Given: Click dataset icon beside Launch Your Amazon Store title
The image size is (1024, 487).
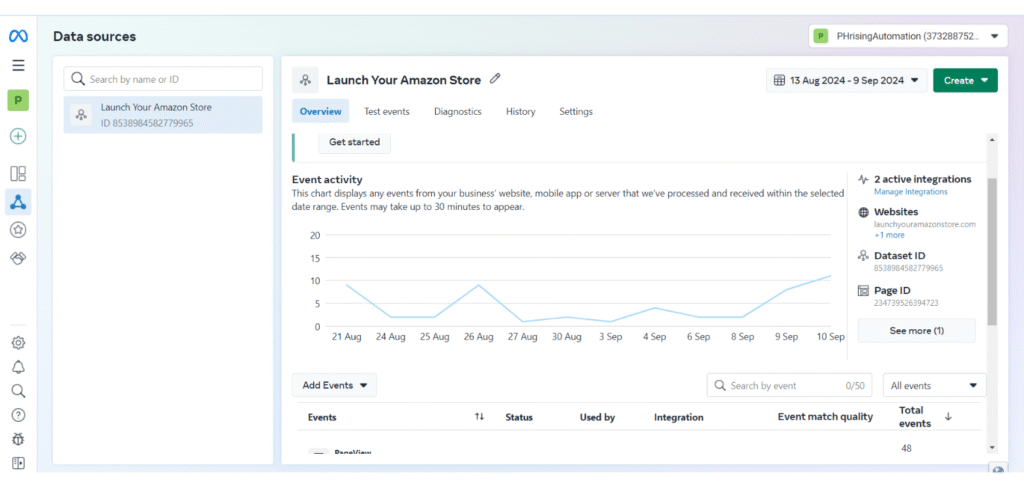Looking at the screenshot, I should click(x=305, y=80).
